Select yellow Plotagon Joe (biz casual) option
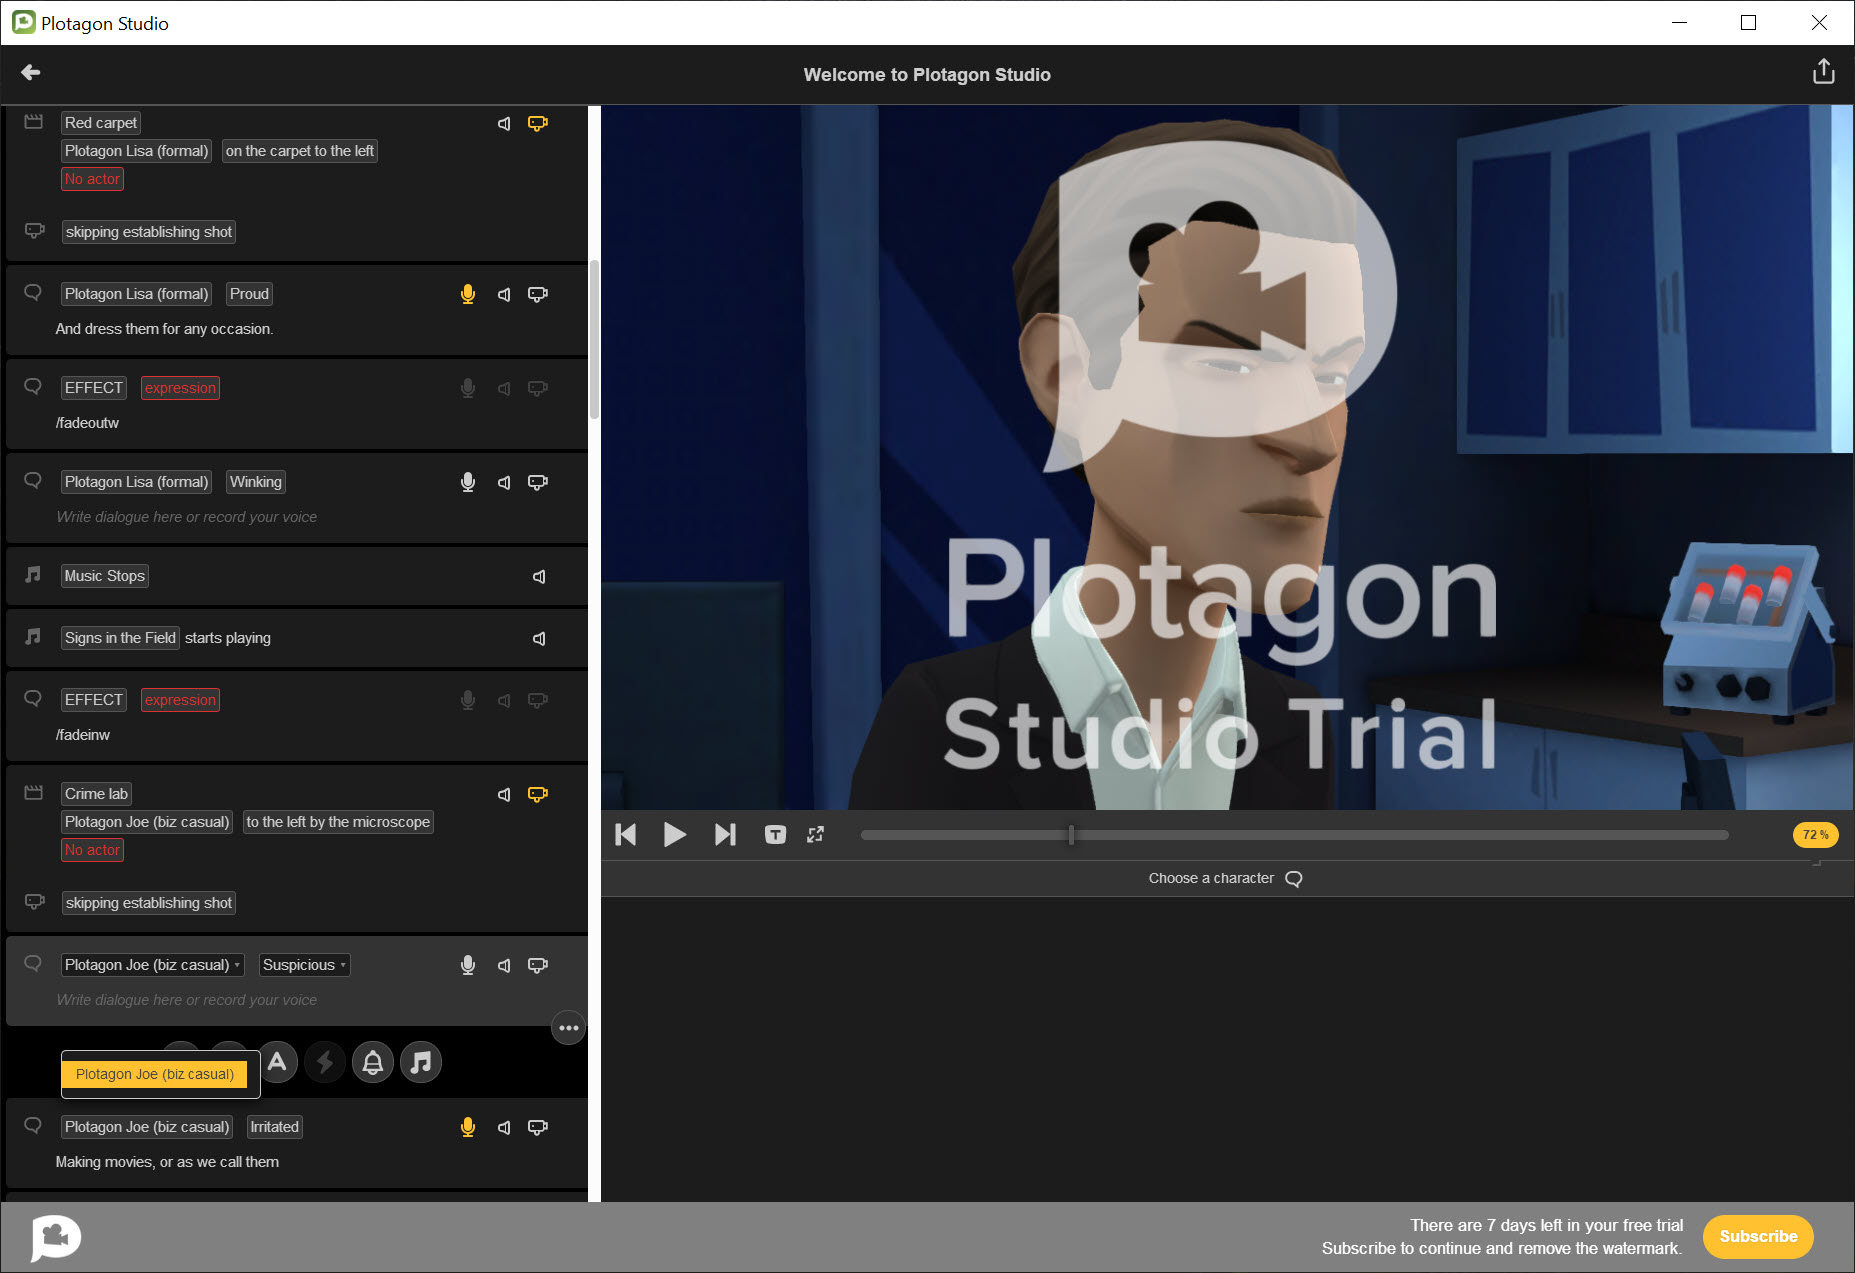Image resolution: width=1855 pixels, height=1273 pixels. (x=155, y=1074)
